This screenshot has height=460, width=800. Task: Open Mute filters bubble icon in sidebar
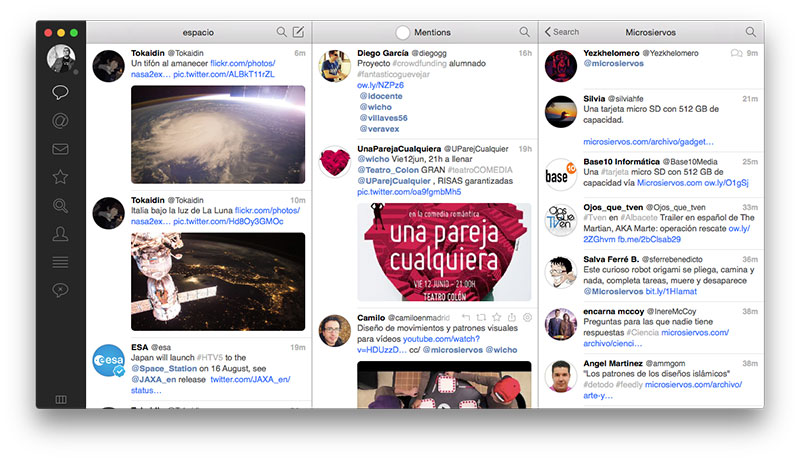[x=60, y=290]
